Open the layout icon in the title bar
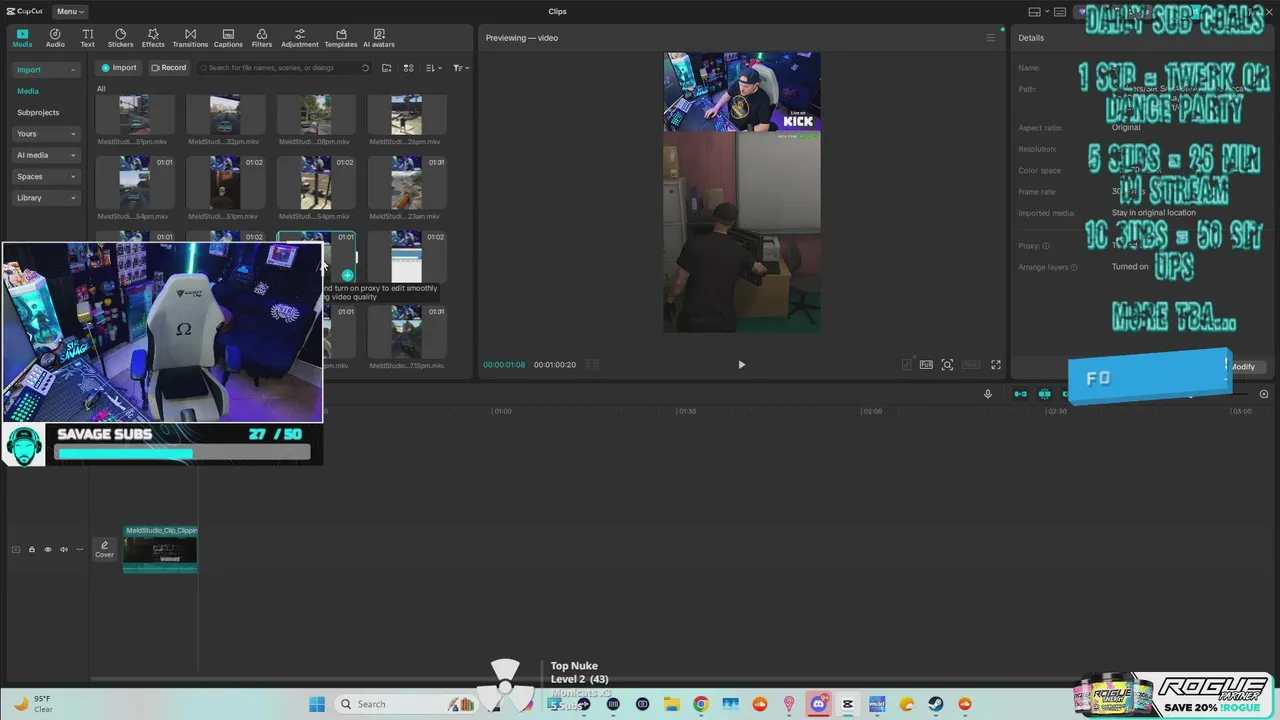Screen dimensions: 1280x720 [x=1035, y=11]
